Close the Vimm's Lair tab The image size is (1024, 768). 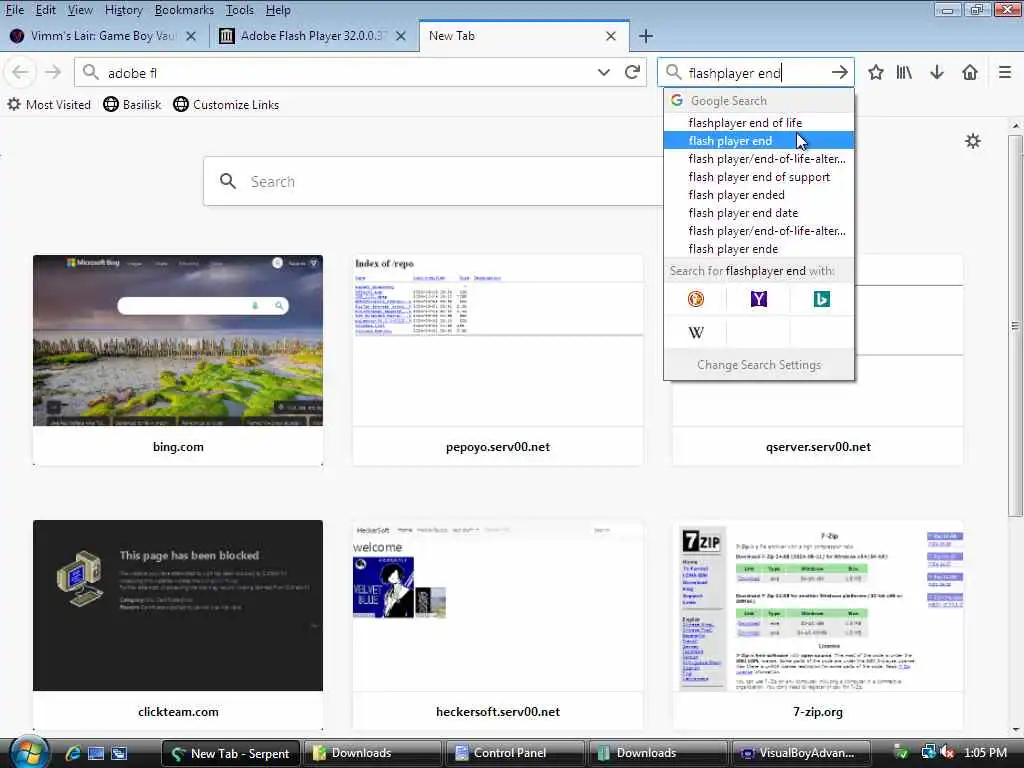[191, 36]
